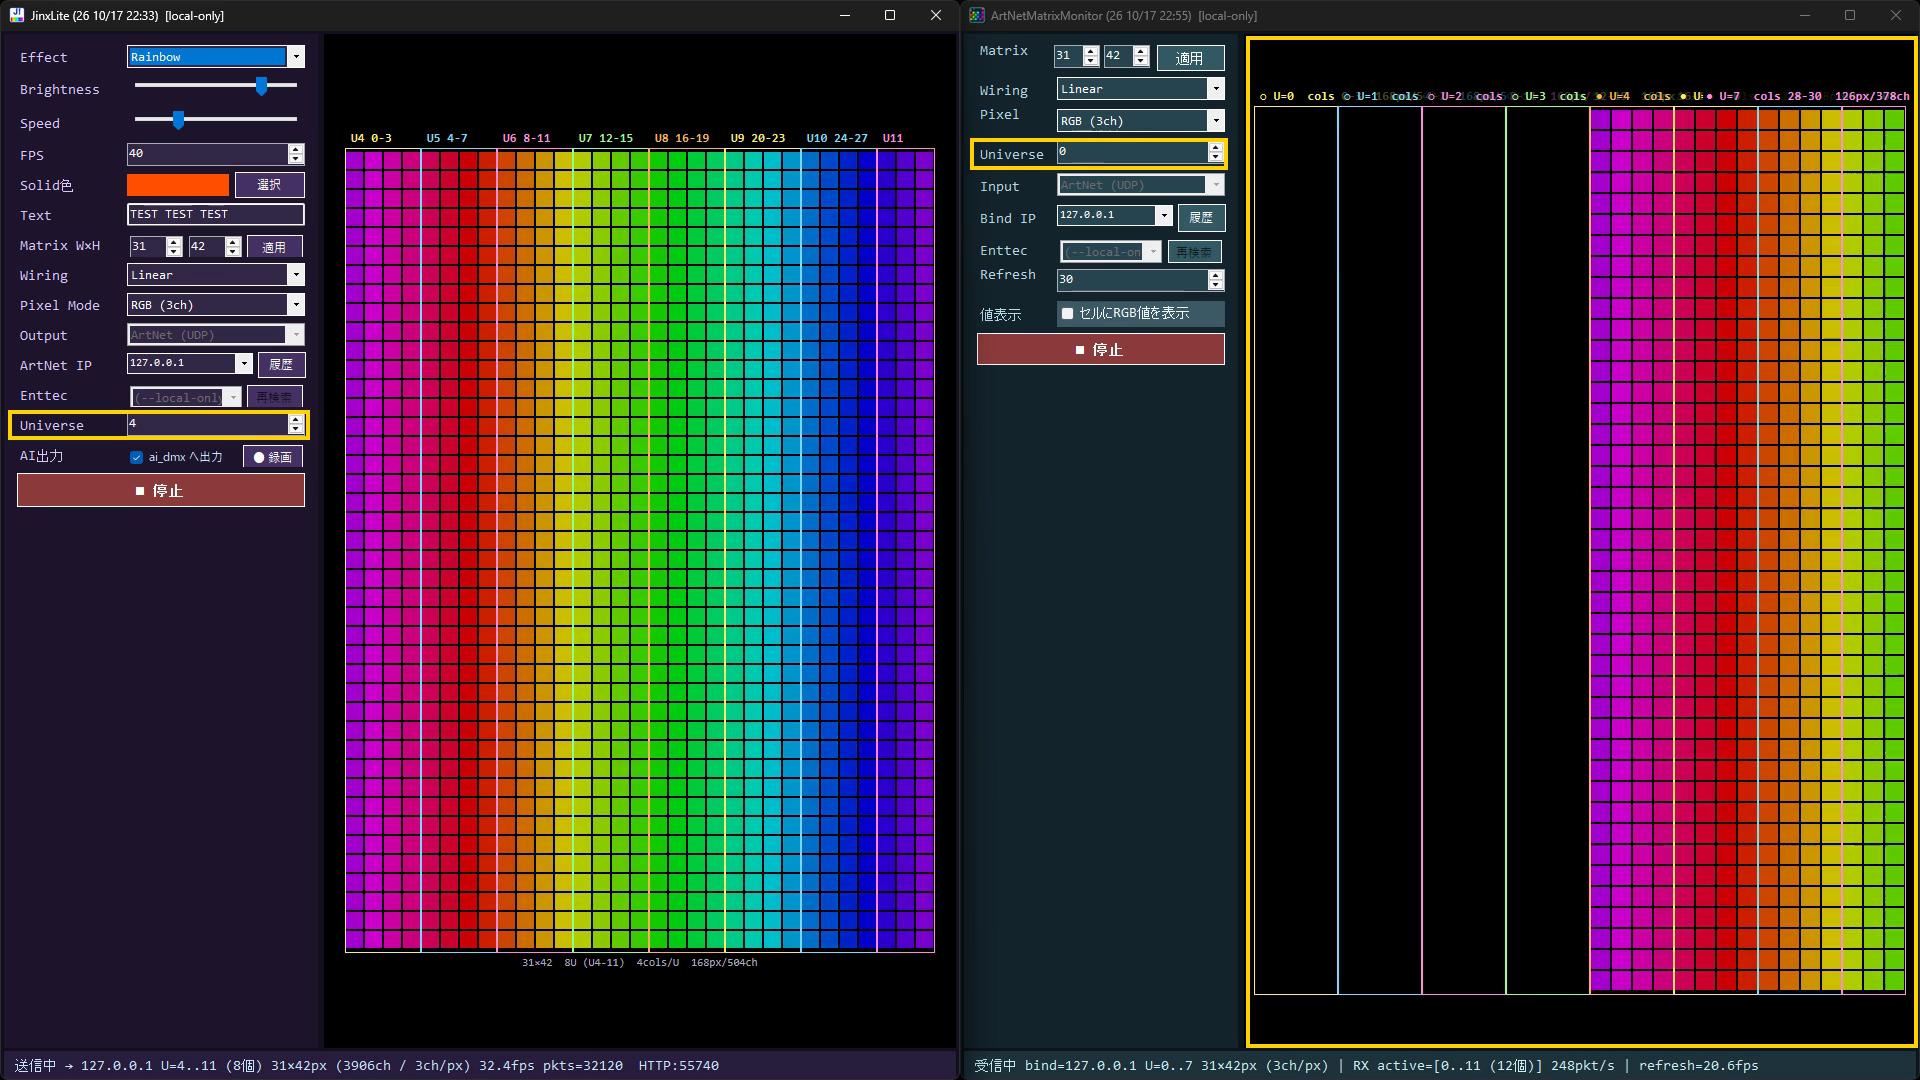Click the 履歴 history button beside ArtNet IP
1920x1080 pixels.
click(281, 365)
